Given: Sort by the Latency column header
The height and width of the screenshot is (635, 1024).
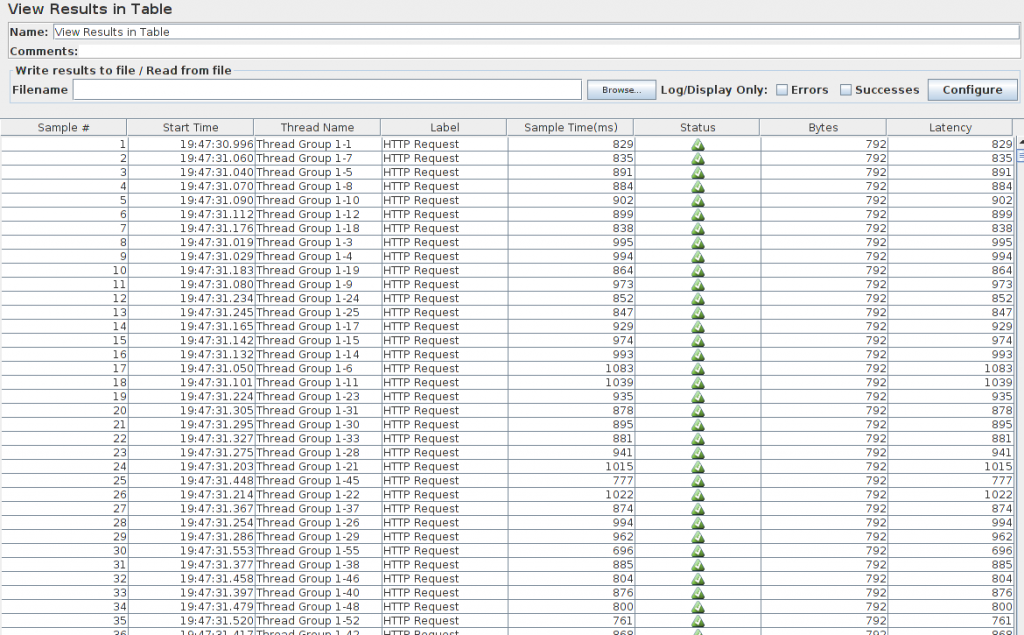Looking at the screenshot, I should pos(949,127).
